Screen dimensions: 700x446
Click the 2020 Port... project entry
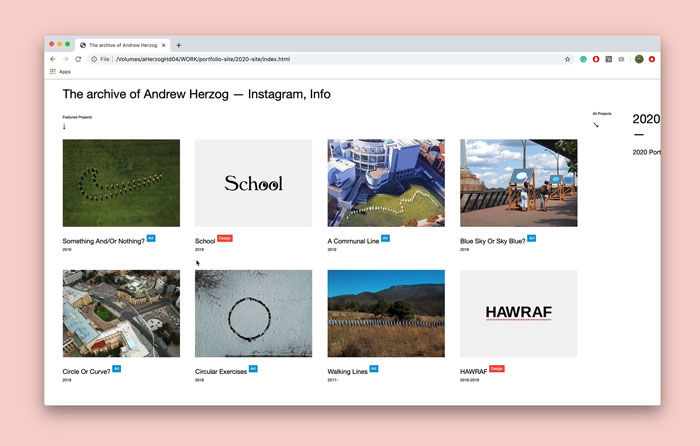click(x=646, y=152)
